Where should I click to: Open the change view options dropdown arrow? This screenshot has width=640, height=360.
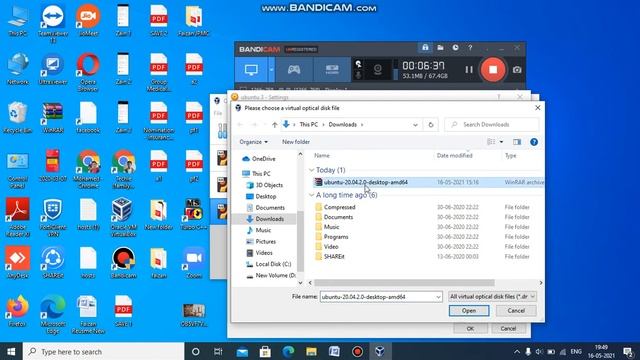point(501,142)
